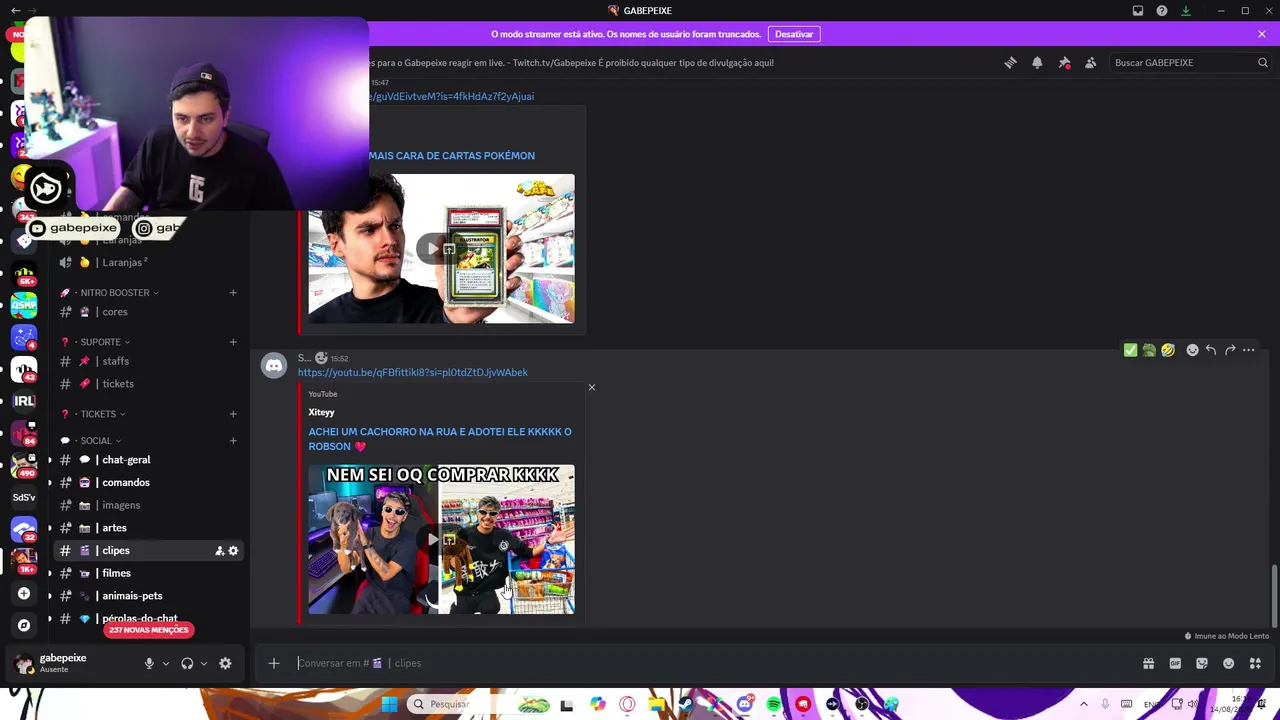
Task: Open the youtu.be qFBfittikI8 link
Action: (412, 372)
